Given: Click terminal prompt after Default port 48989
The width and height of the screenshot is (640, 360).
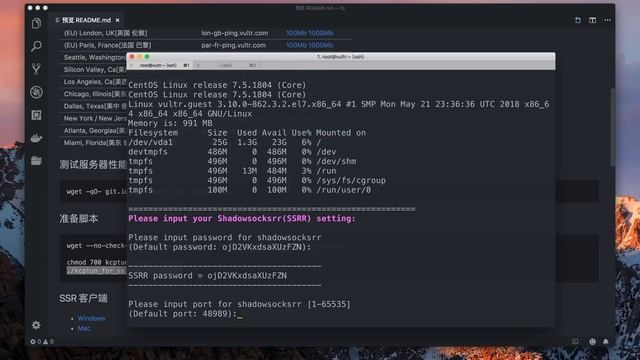Looking at the screenshot, I should (x=240, y=314).
